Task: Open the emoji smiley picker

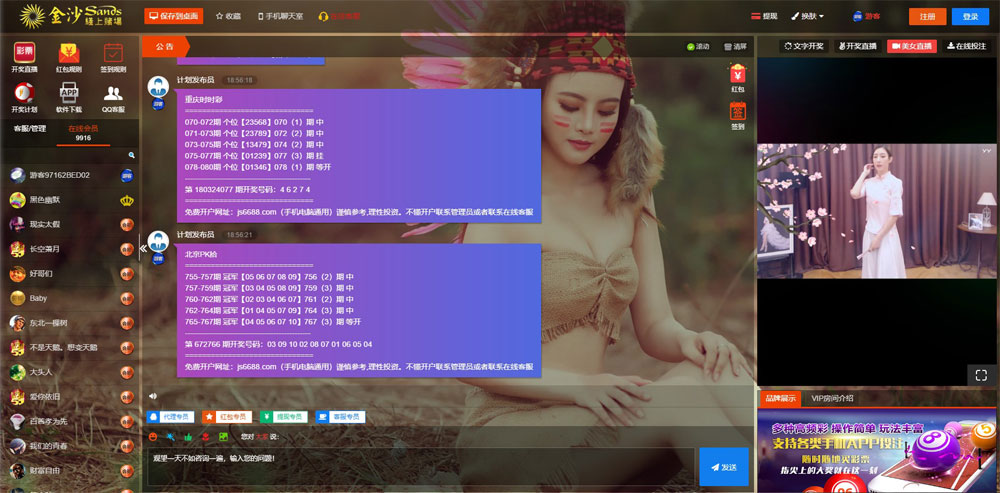Action: [x=153, y=437]
